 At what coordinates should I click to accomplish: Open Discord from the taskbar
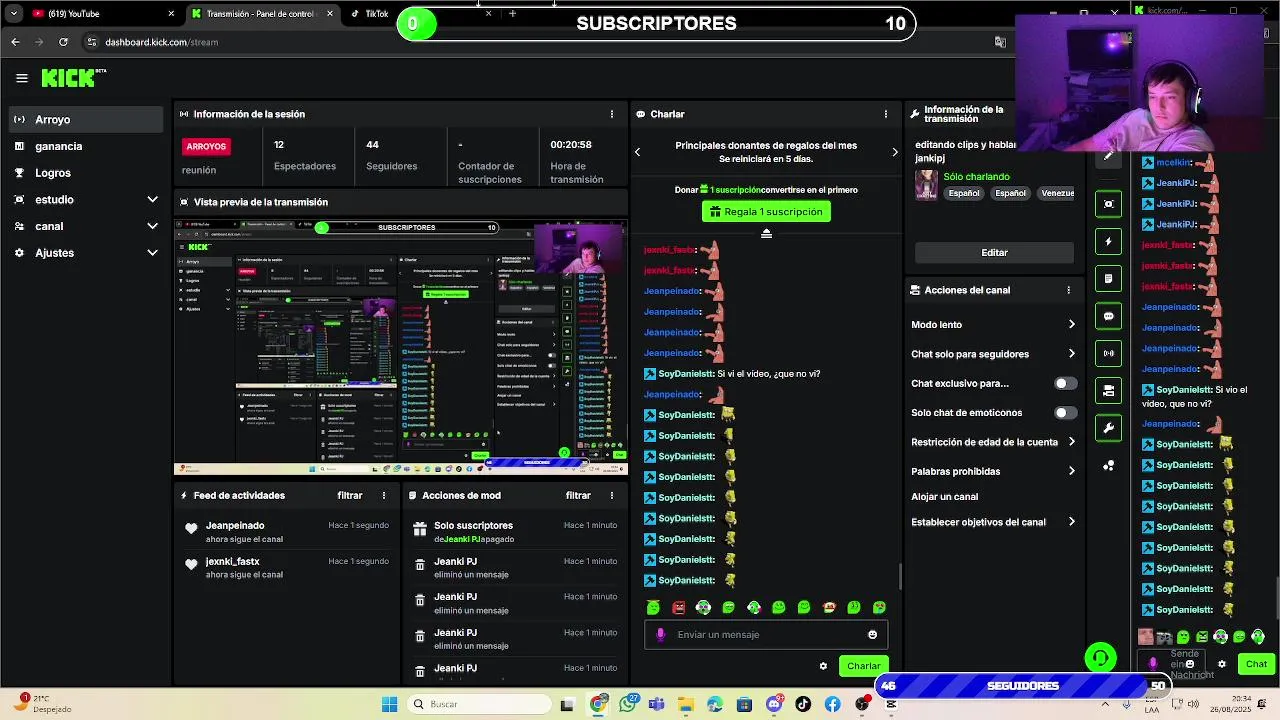774,704
